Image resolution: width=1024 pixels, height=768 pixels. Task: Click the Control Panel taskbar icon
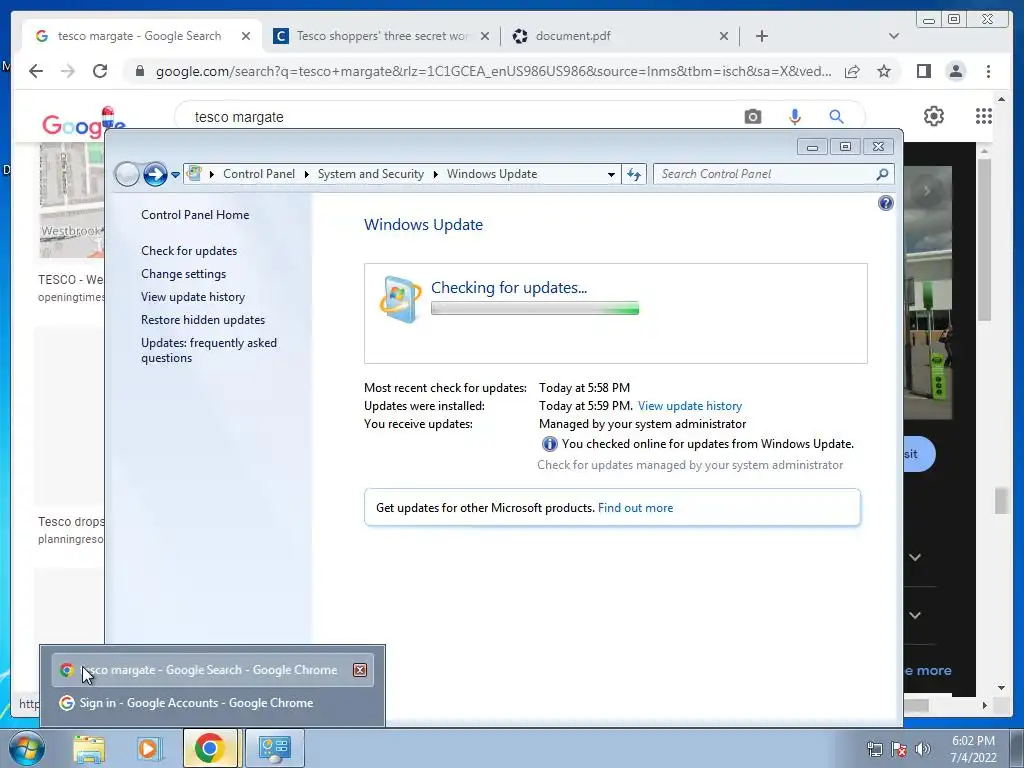pyautogui.click(x=274, y=748)
